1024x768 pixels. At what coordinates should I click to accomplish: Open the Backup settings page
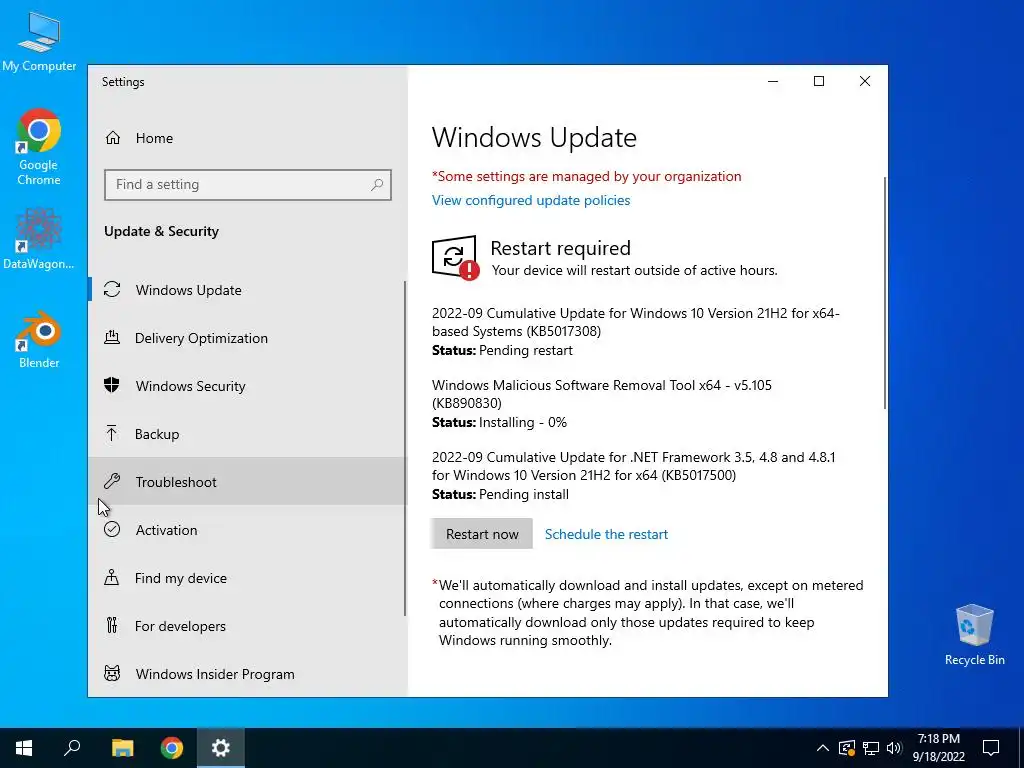pos(247,434)
